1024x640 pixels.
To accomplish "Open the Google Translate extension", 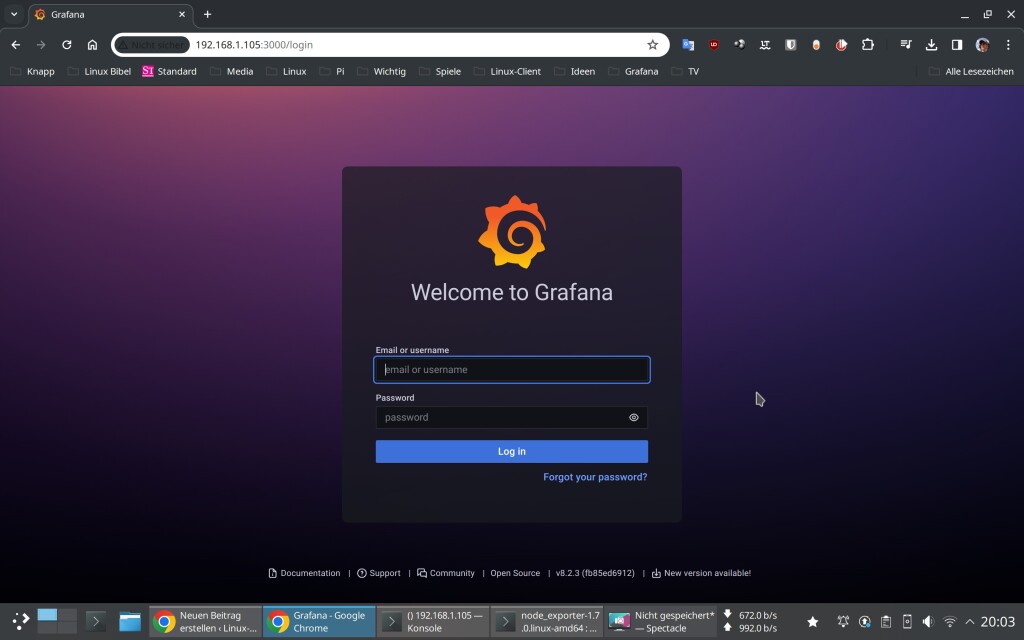I will [x=688, y=44].
